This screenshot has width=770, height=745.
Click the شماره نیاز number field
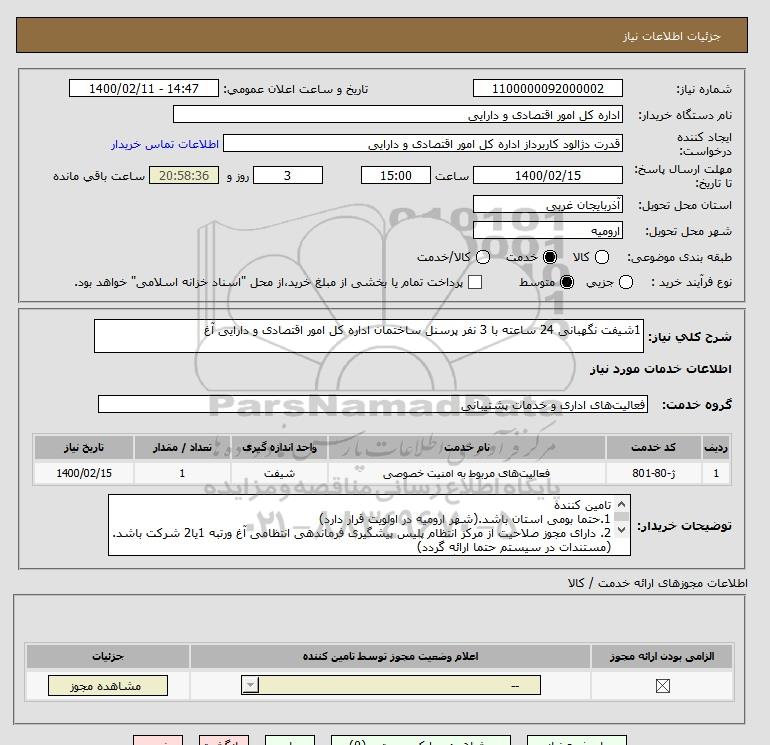(548, 88)
